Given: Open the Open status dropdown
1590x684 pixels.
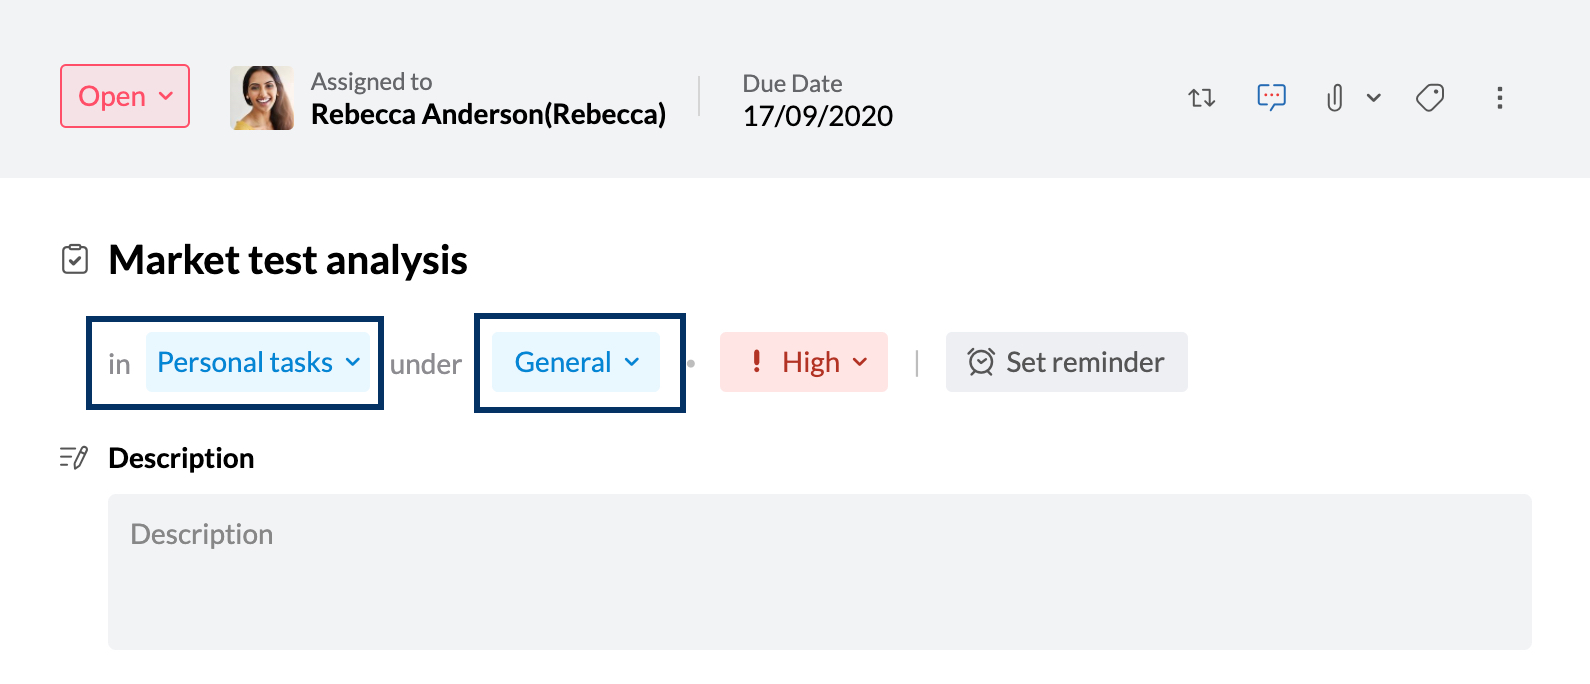Looking at the screenshot, I should (125, 96).
